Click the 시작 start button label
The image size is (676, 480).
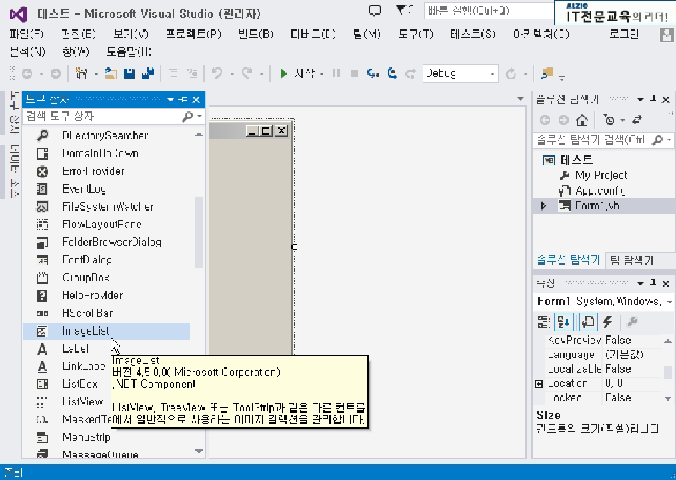coord(304,73)
